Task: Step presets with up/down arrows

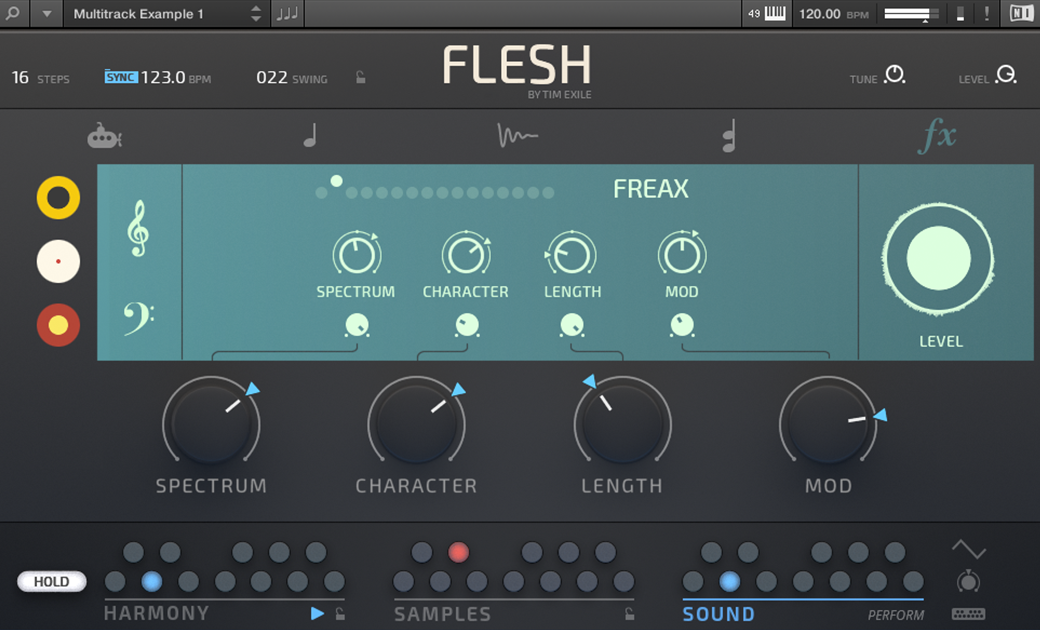Action: 256,14
